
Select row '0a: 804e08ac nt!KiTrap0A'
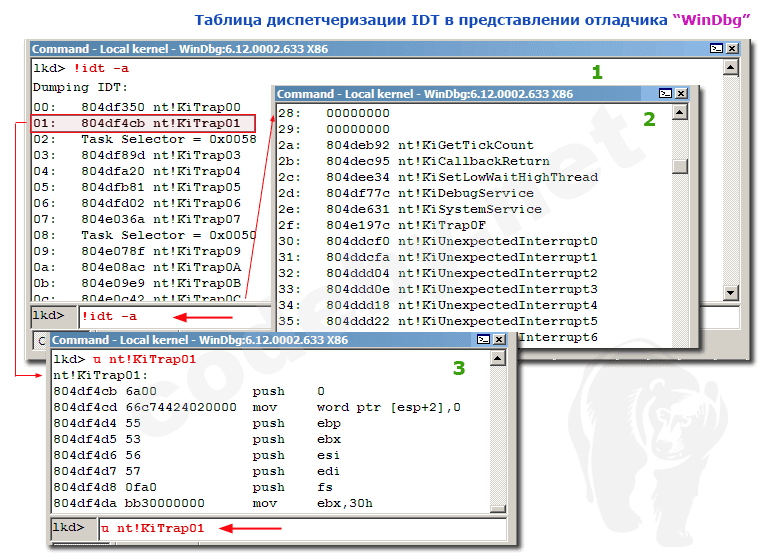(x=137, y=267)
